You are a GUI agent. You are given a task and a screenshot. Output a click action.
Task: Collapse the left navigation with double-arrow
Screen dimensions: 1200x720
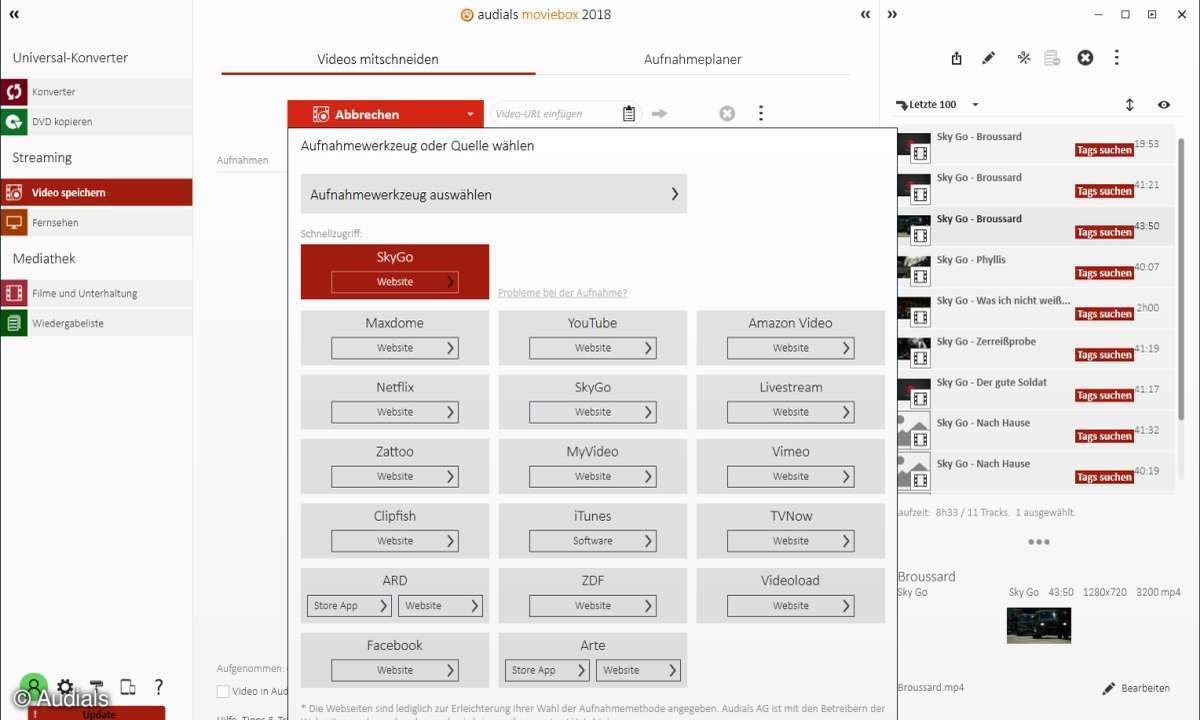pyautogui.click(x=14, y=15)
